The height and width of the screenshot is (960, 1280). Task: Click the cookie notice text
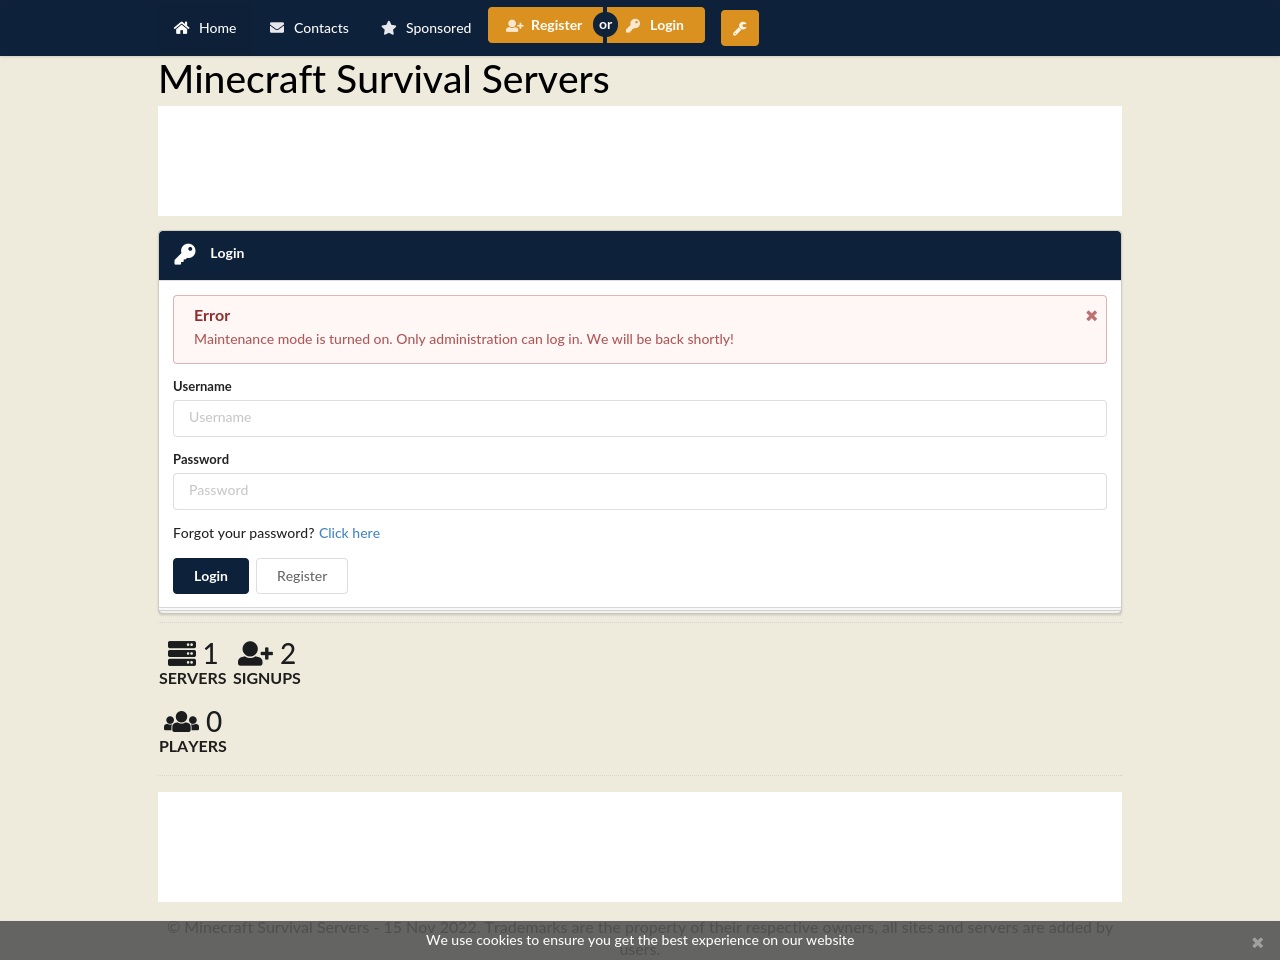point(640,940)
